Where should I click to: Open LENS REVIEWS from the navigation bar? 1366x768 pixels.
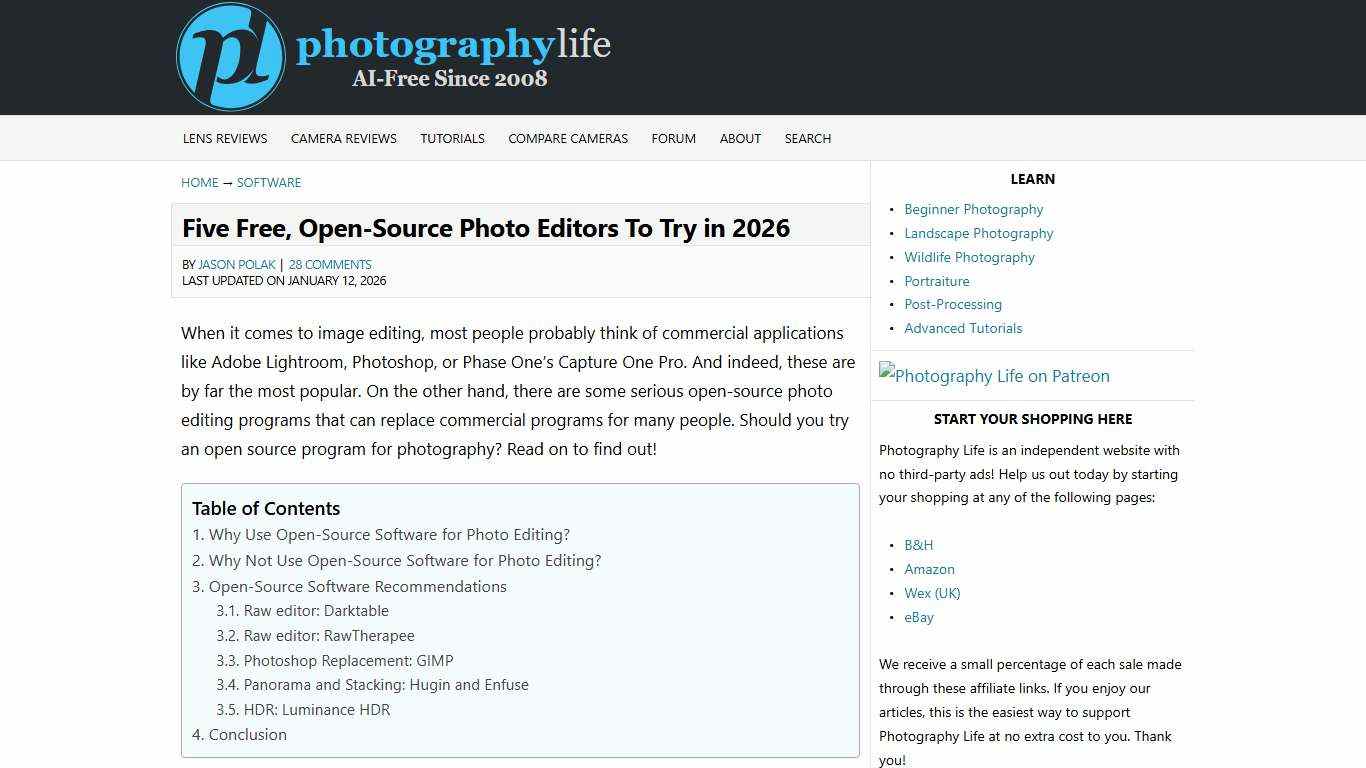(x=224, y=138)
